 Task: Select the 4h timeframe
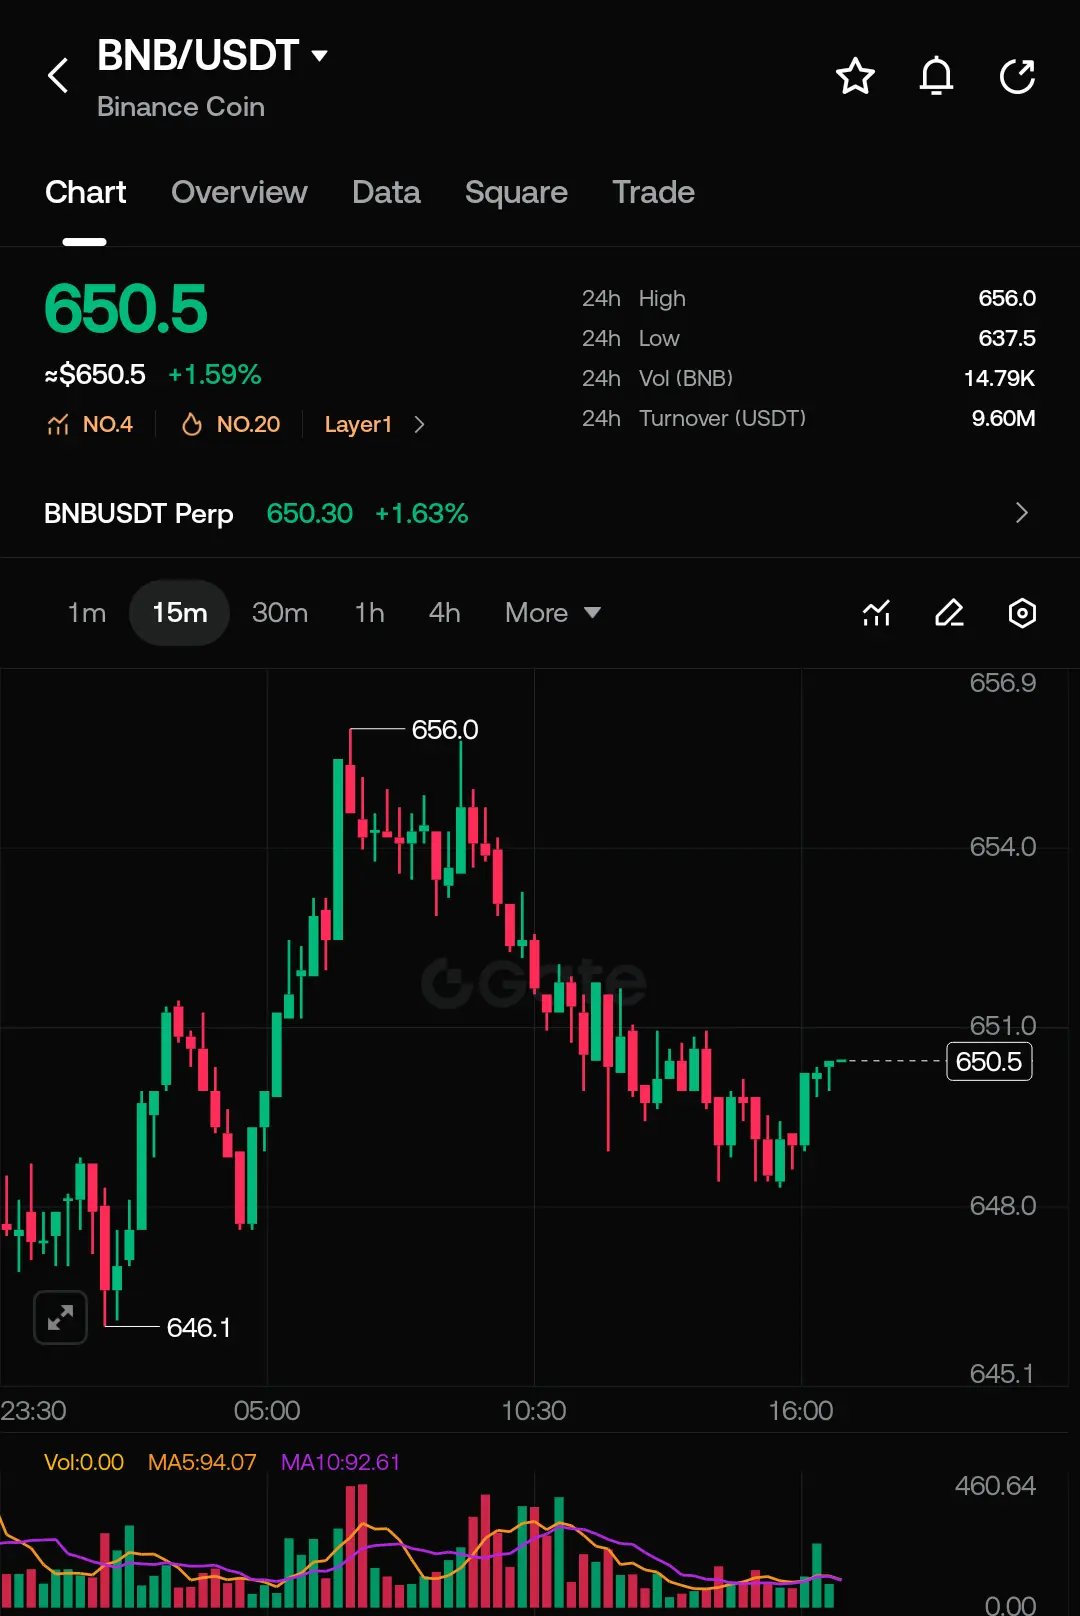coord(445,613)
